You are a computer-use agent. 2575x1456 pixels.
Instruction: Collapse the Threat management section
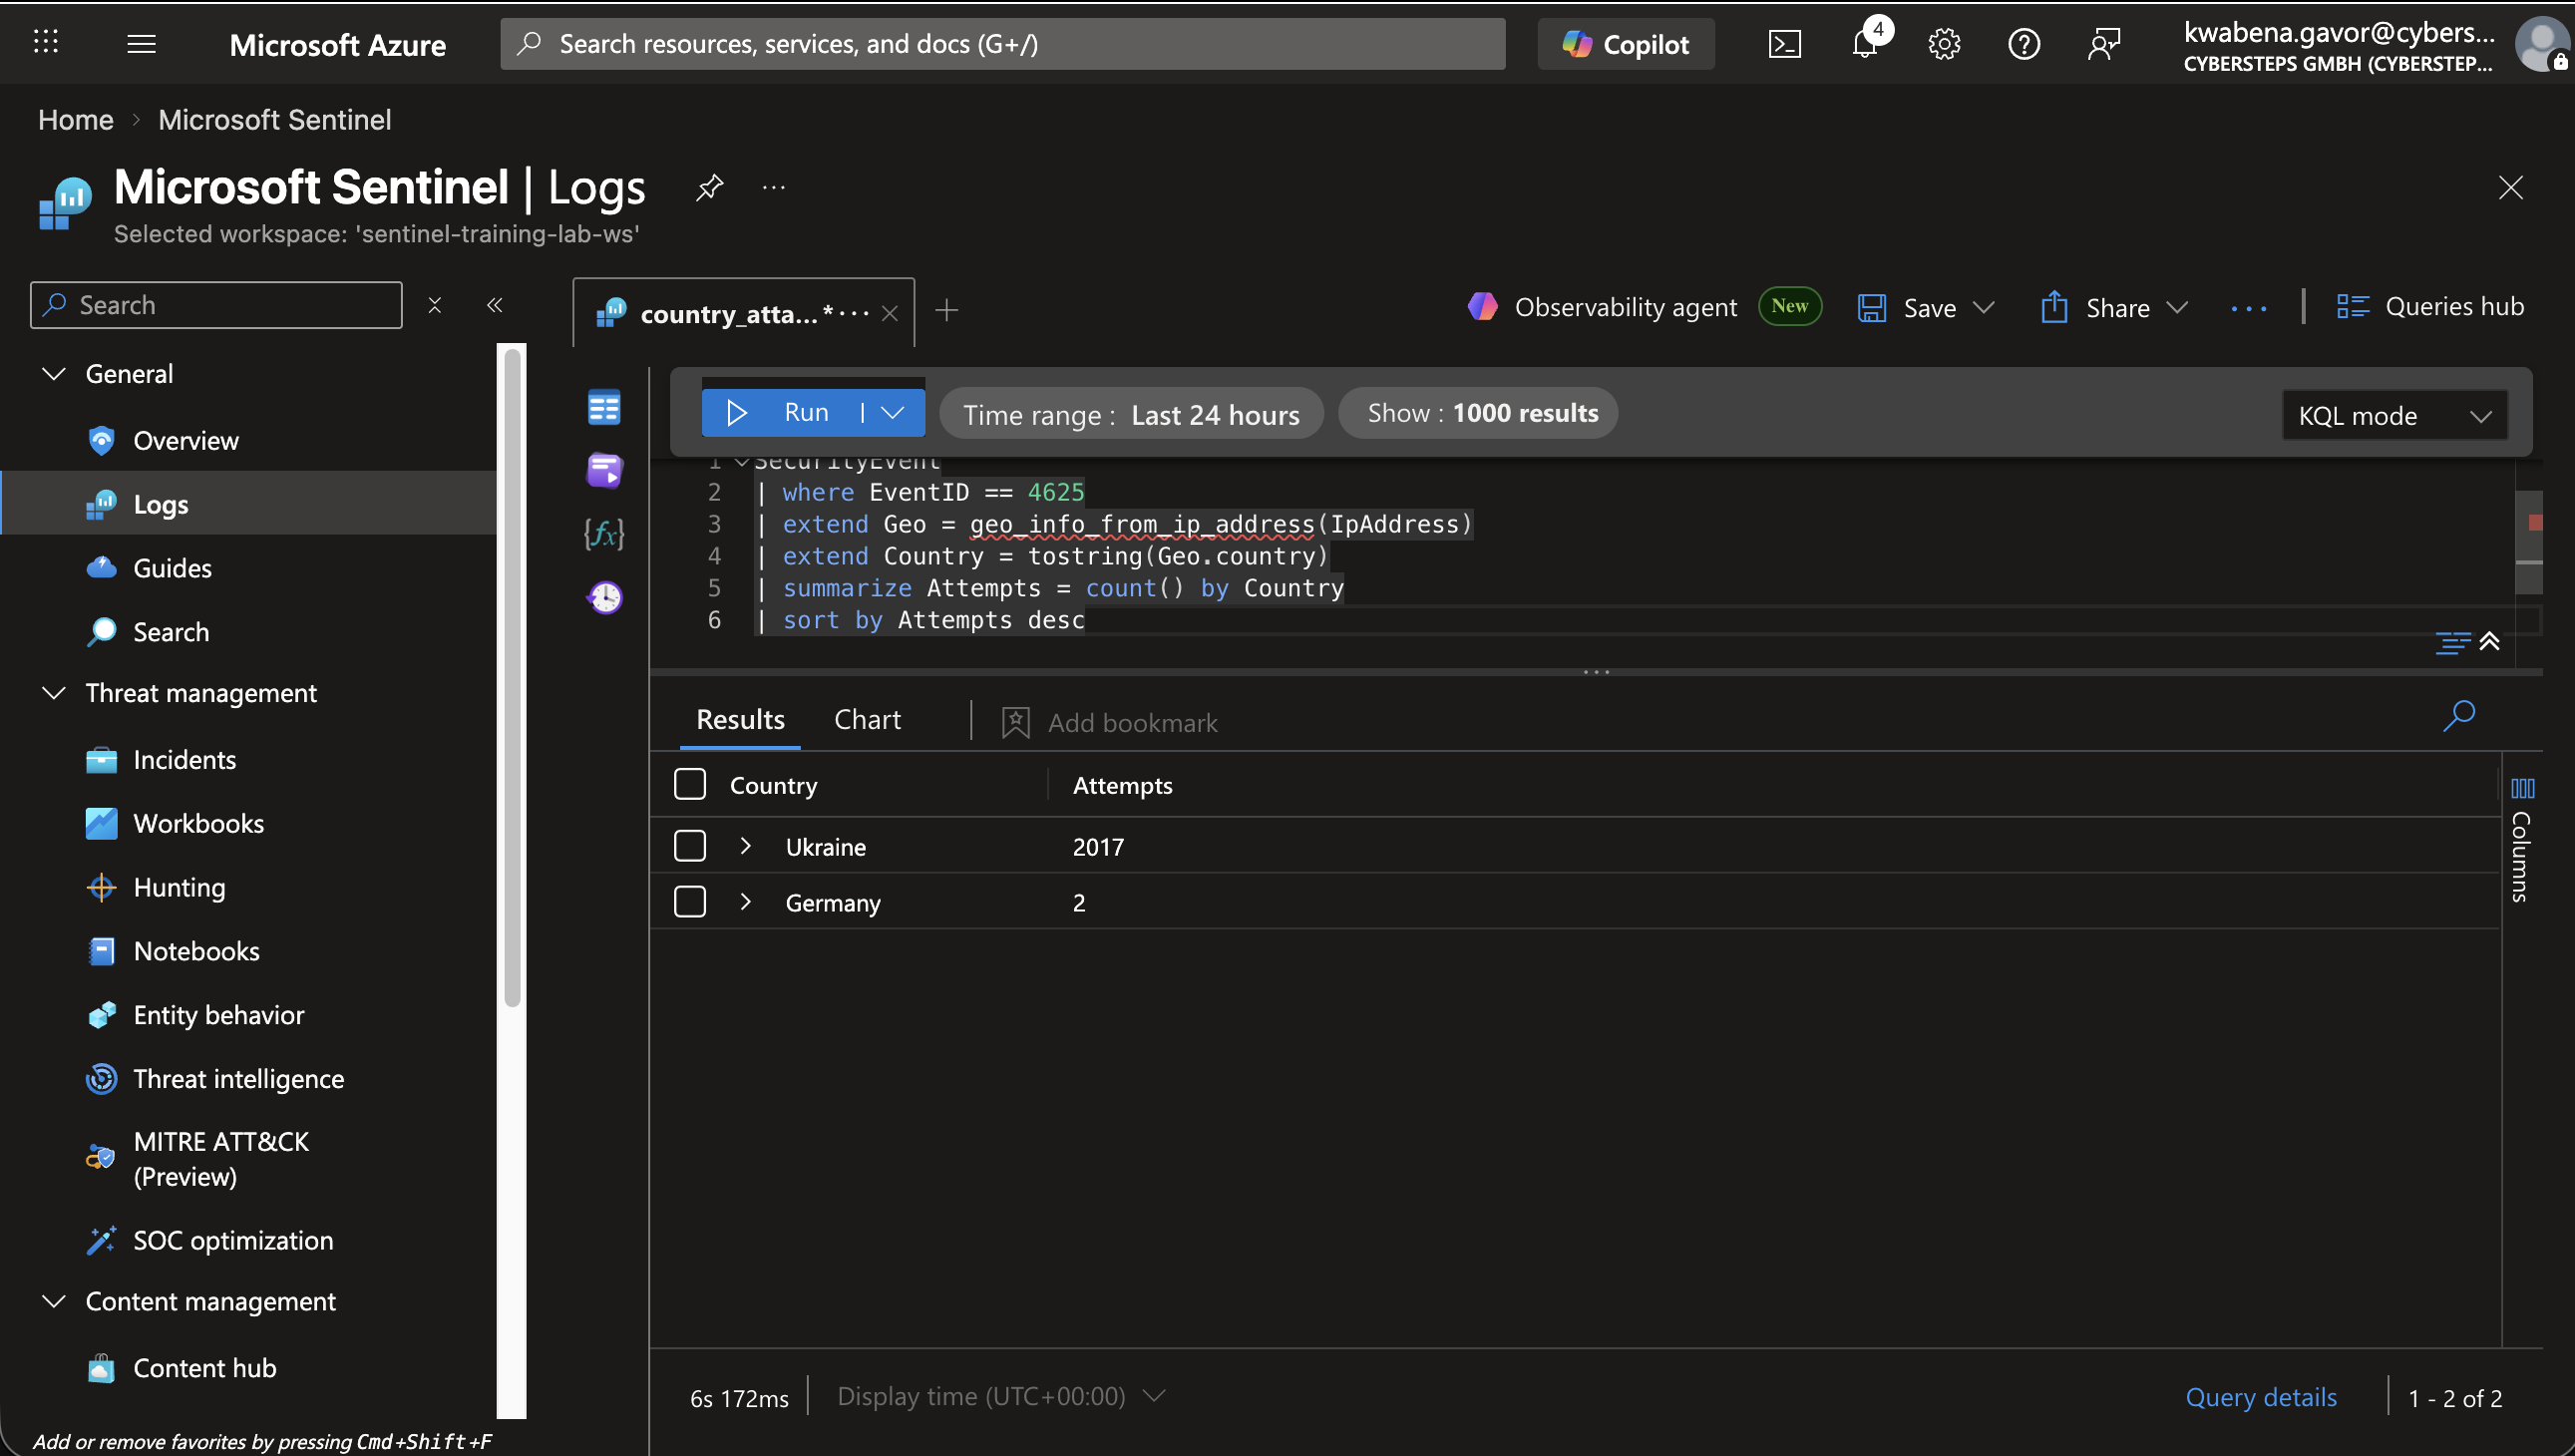[54, 693]
